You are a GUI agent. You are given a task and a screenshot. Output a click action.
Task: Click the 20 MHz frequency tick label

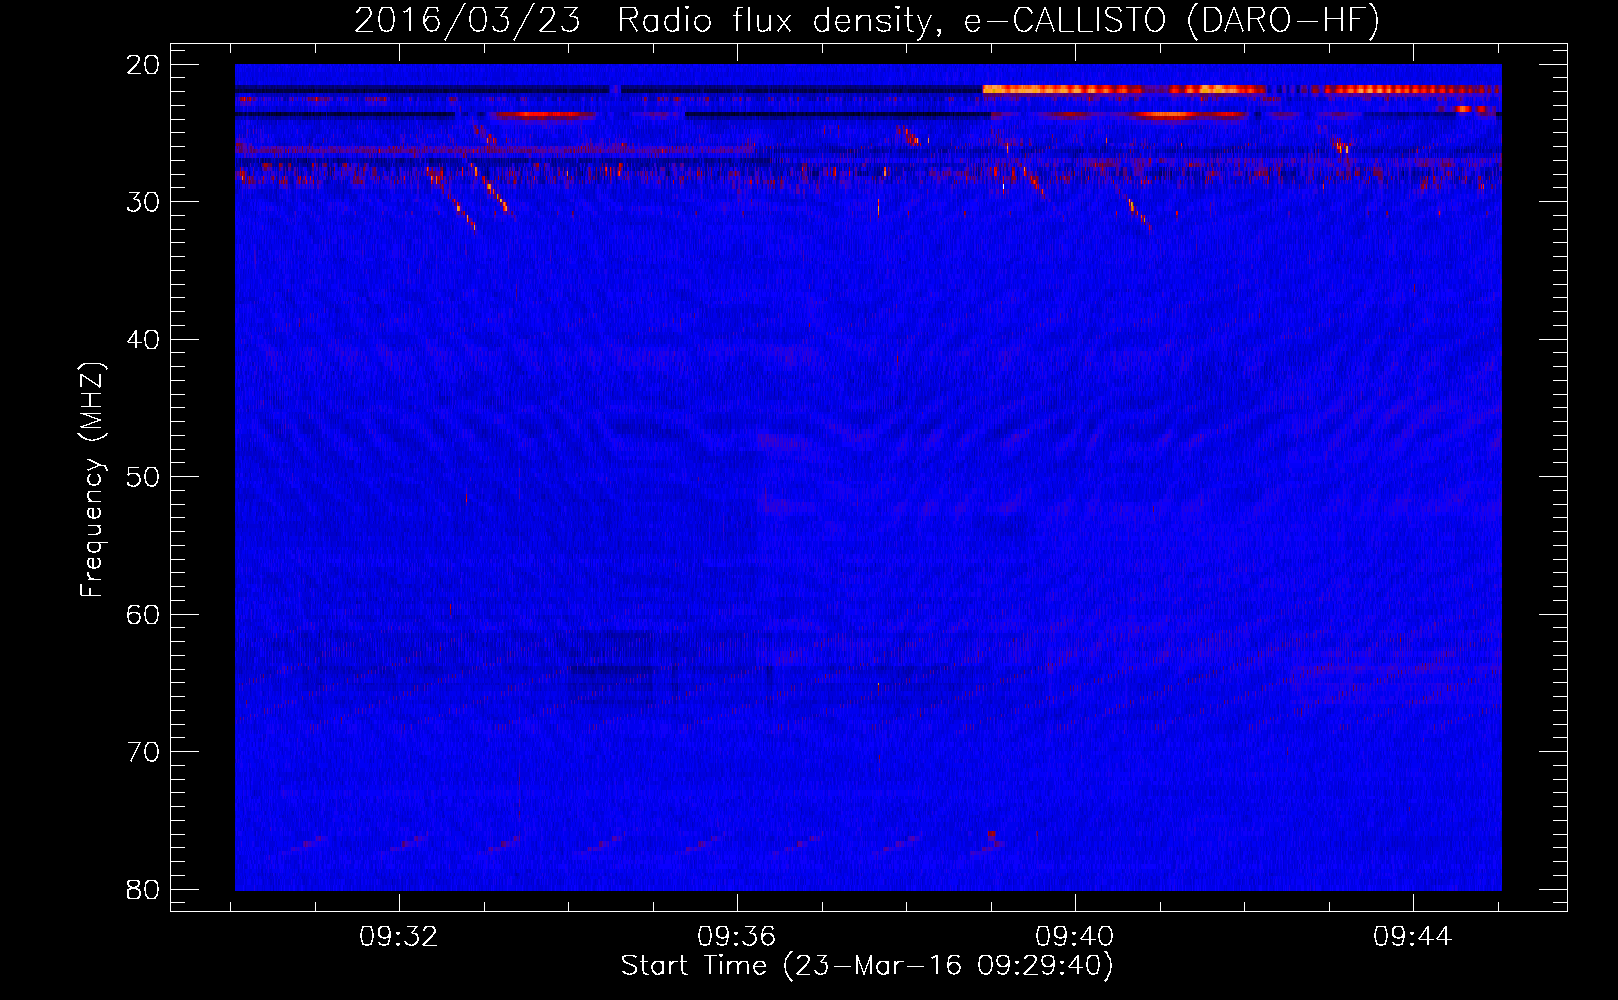(x=143, y=65)
